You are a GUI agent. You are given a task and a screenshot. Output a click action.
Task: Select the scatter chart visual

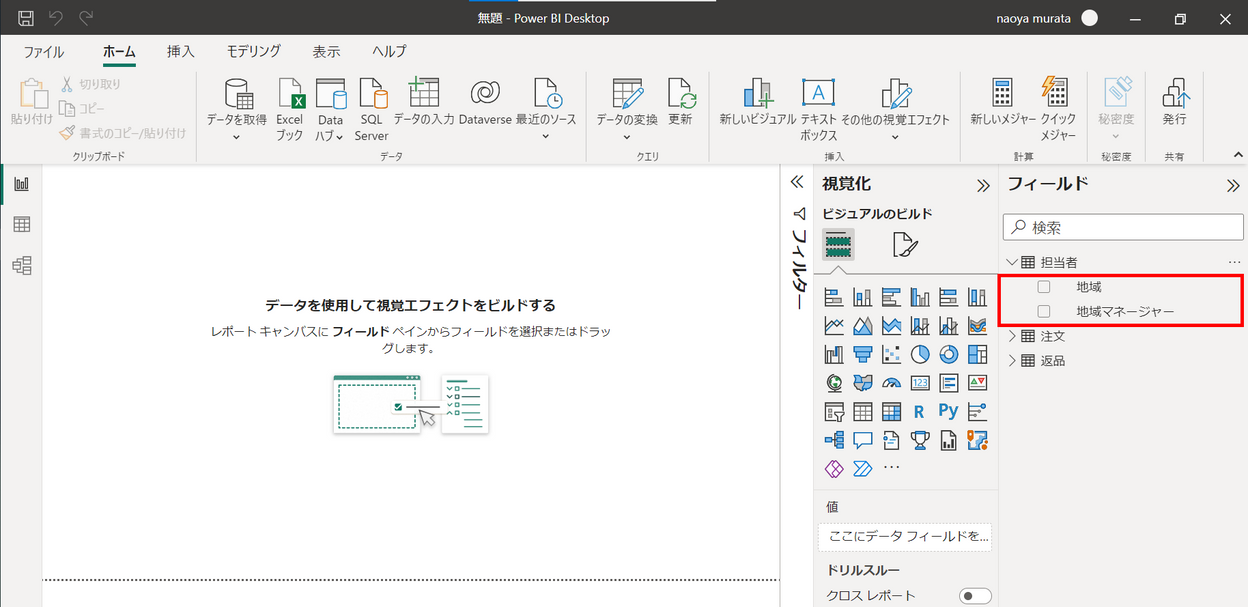pos(891,354)
